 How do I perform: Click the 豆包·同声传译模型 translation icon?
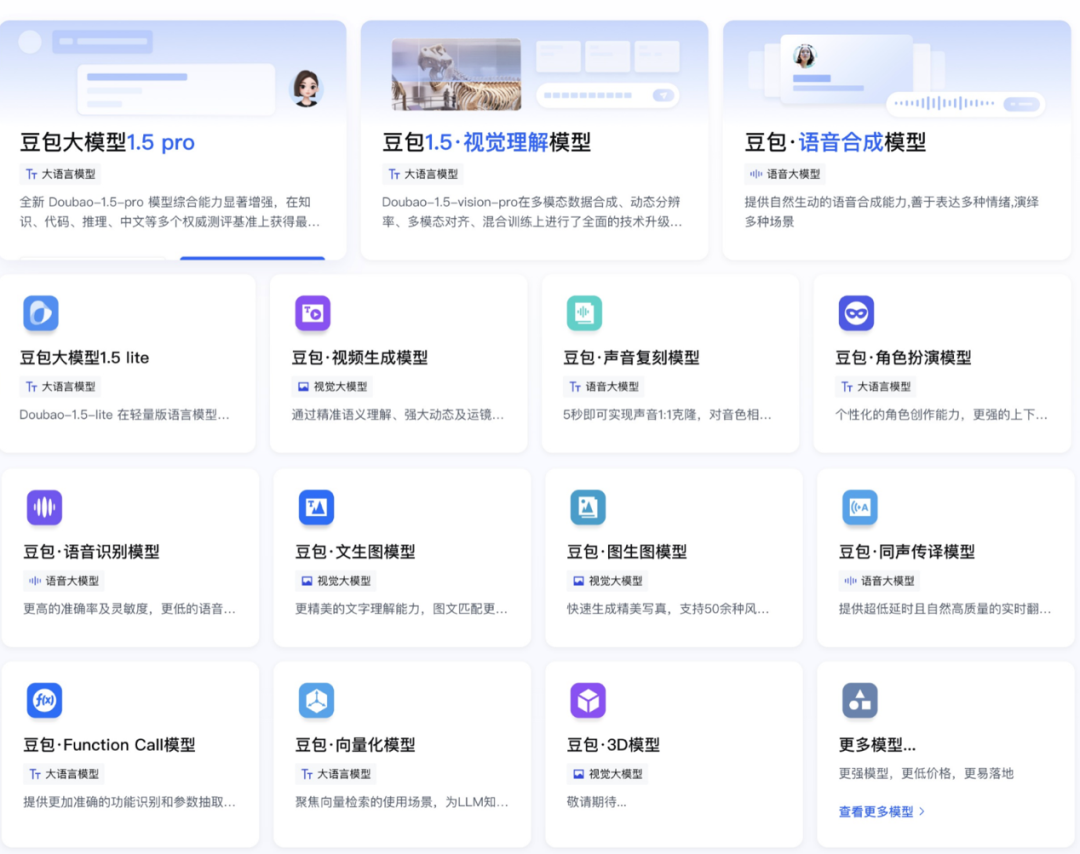[x=860, y=507]
